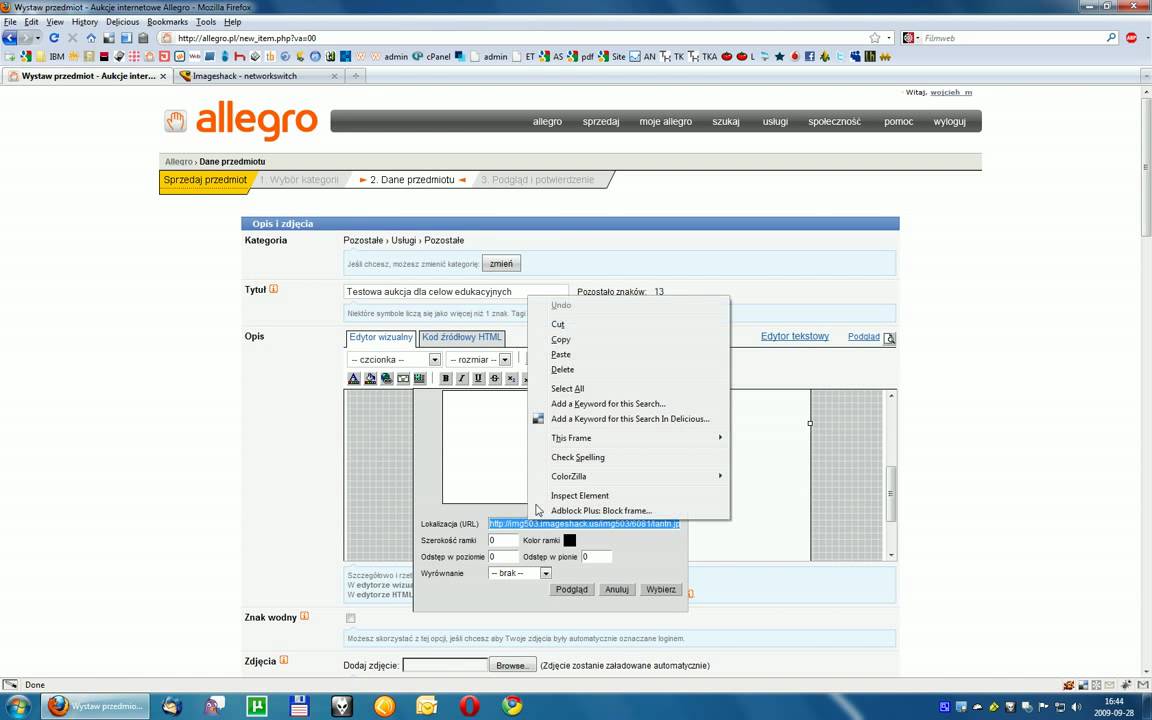Expand the czcionka font dropdown
Screen dimensions: 1152x720
(435, 359)
